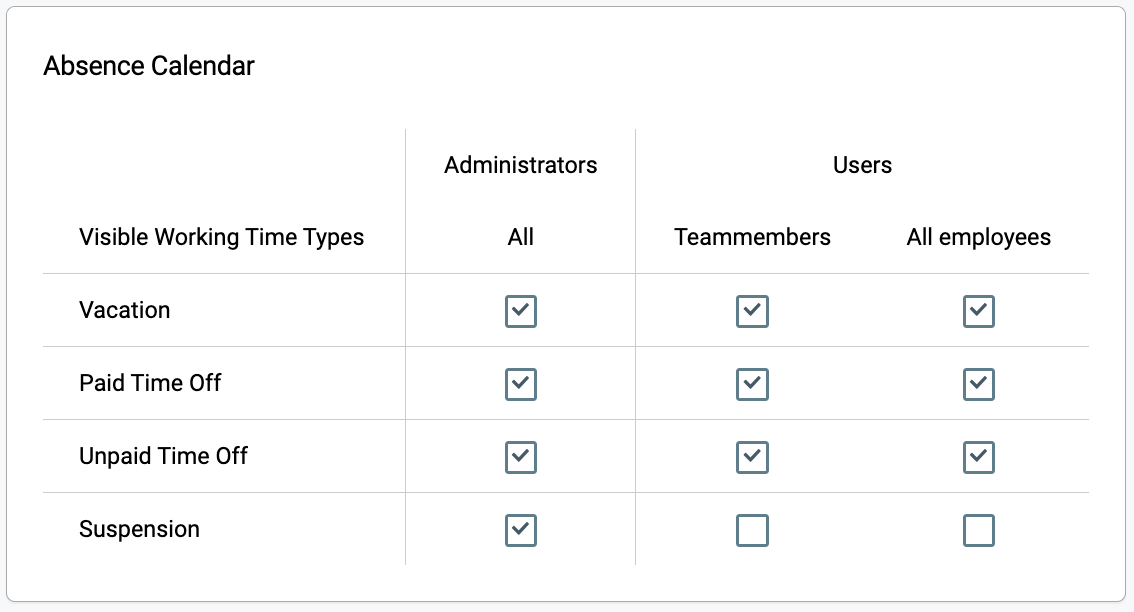Screen dimensions: 1134x612
Task: Disable Unpaid Time Off for Administrators
Action: coord(521,457)
